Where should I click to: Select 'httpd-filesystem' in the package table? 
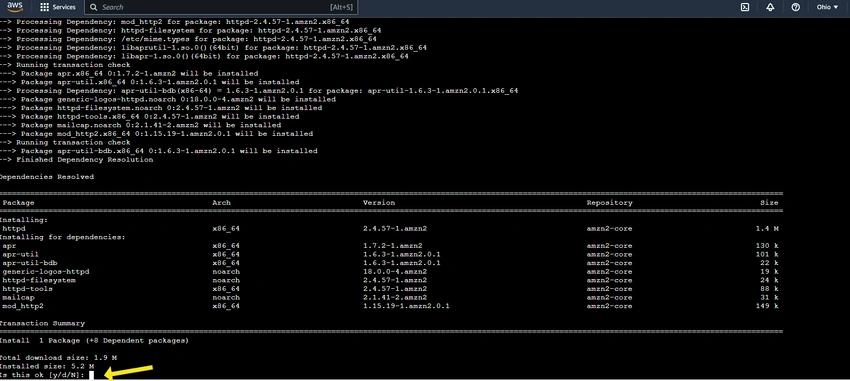39,280
